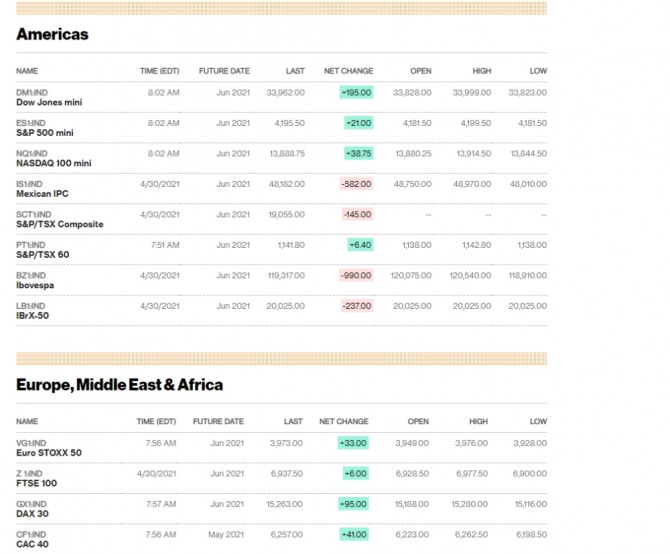Open the NASDAQ 100 mini link
Viewport: 670px width, 554px height.
[x=54, y=163]
